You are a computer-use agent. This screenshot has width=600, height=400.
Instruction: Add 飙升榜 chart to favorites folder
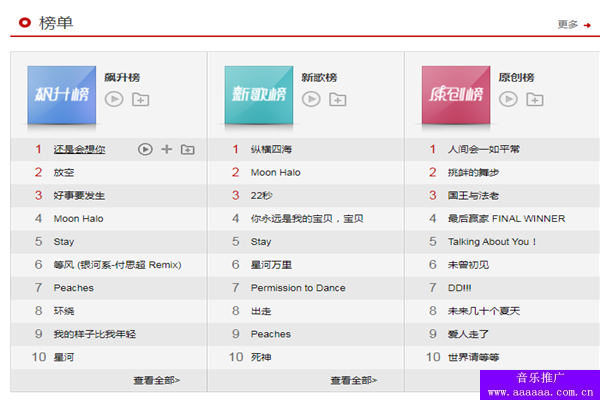tap(140, 100)
